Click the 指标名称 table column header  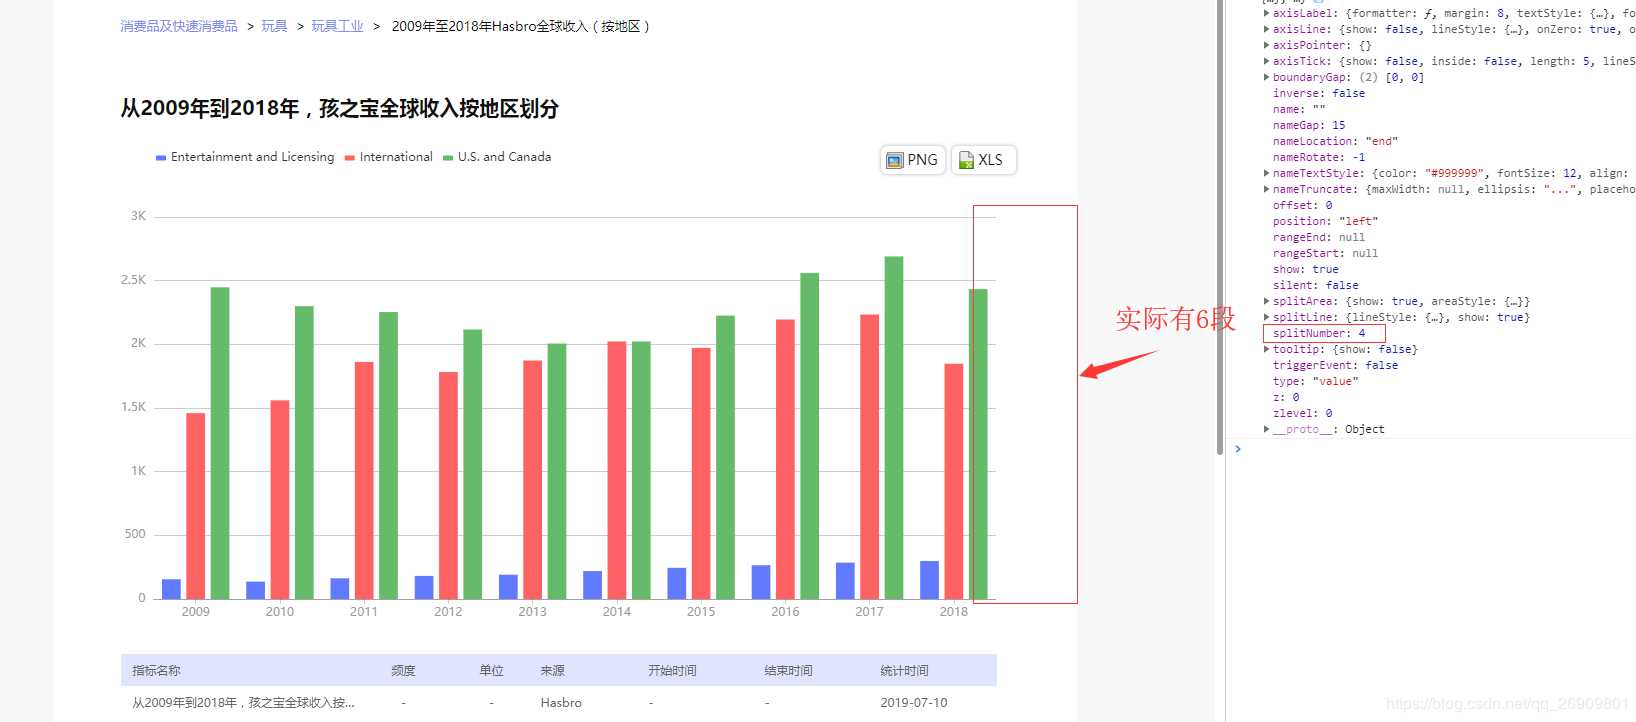coord(157,671)
